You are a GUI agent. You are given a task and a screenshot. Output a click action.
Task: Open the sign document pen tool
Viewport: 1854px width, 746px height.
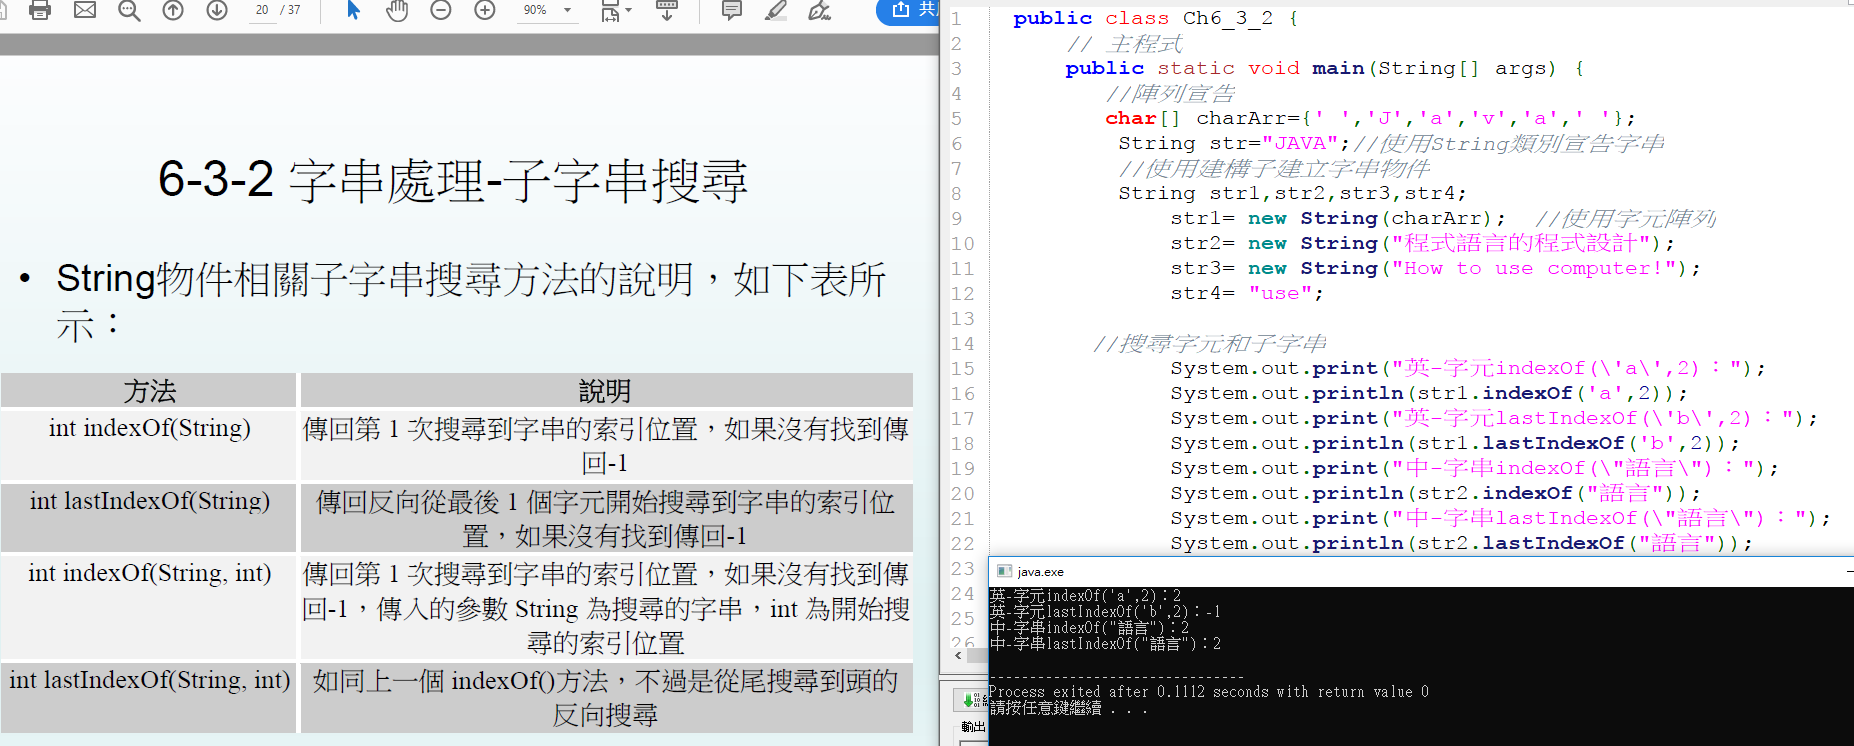tap(820, 10)
